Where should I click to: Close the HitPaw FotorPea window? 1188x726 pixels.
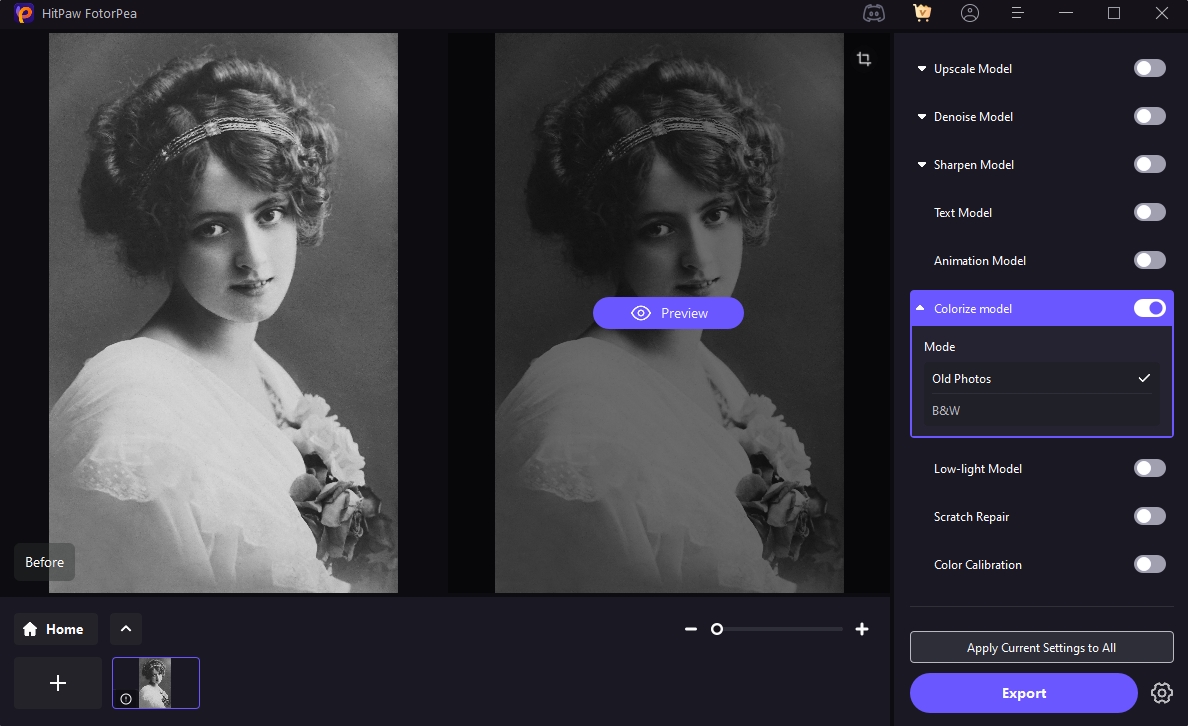pyautogui.click(x=1161, y=13)
